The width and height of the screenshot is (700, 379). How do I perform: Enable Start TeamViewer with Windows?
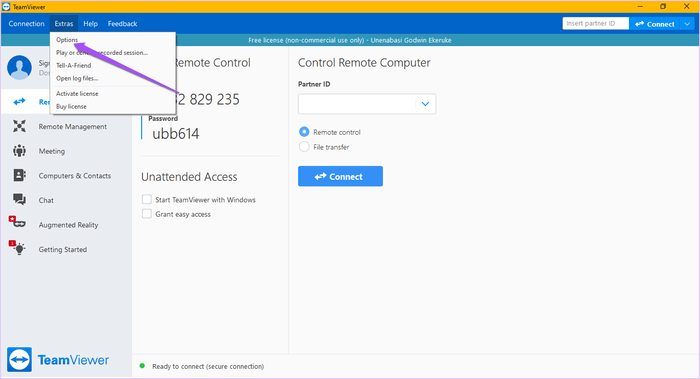pyautogui.click(x=146, y=199)
